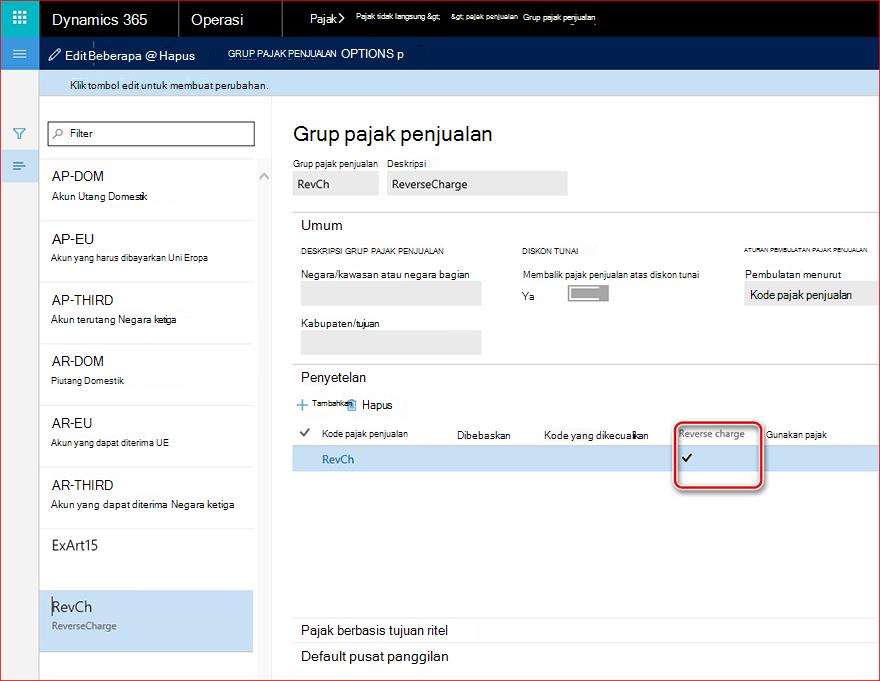
Task: Click the Kode yang dikecualikan column header
Action: (x=596, y=435)
